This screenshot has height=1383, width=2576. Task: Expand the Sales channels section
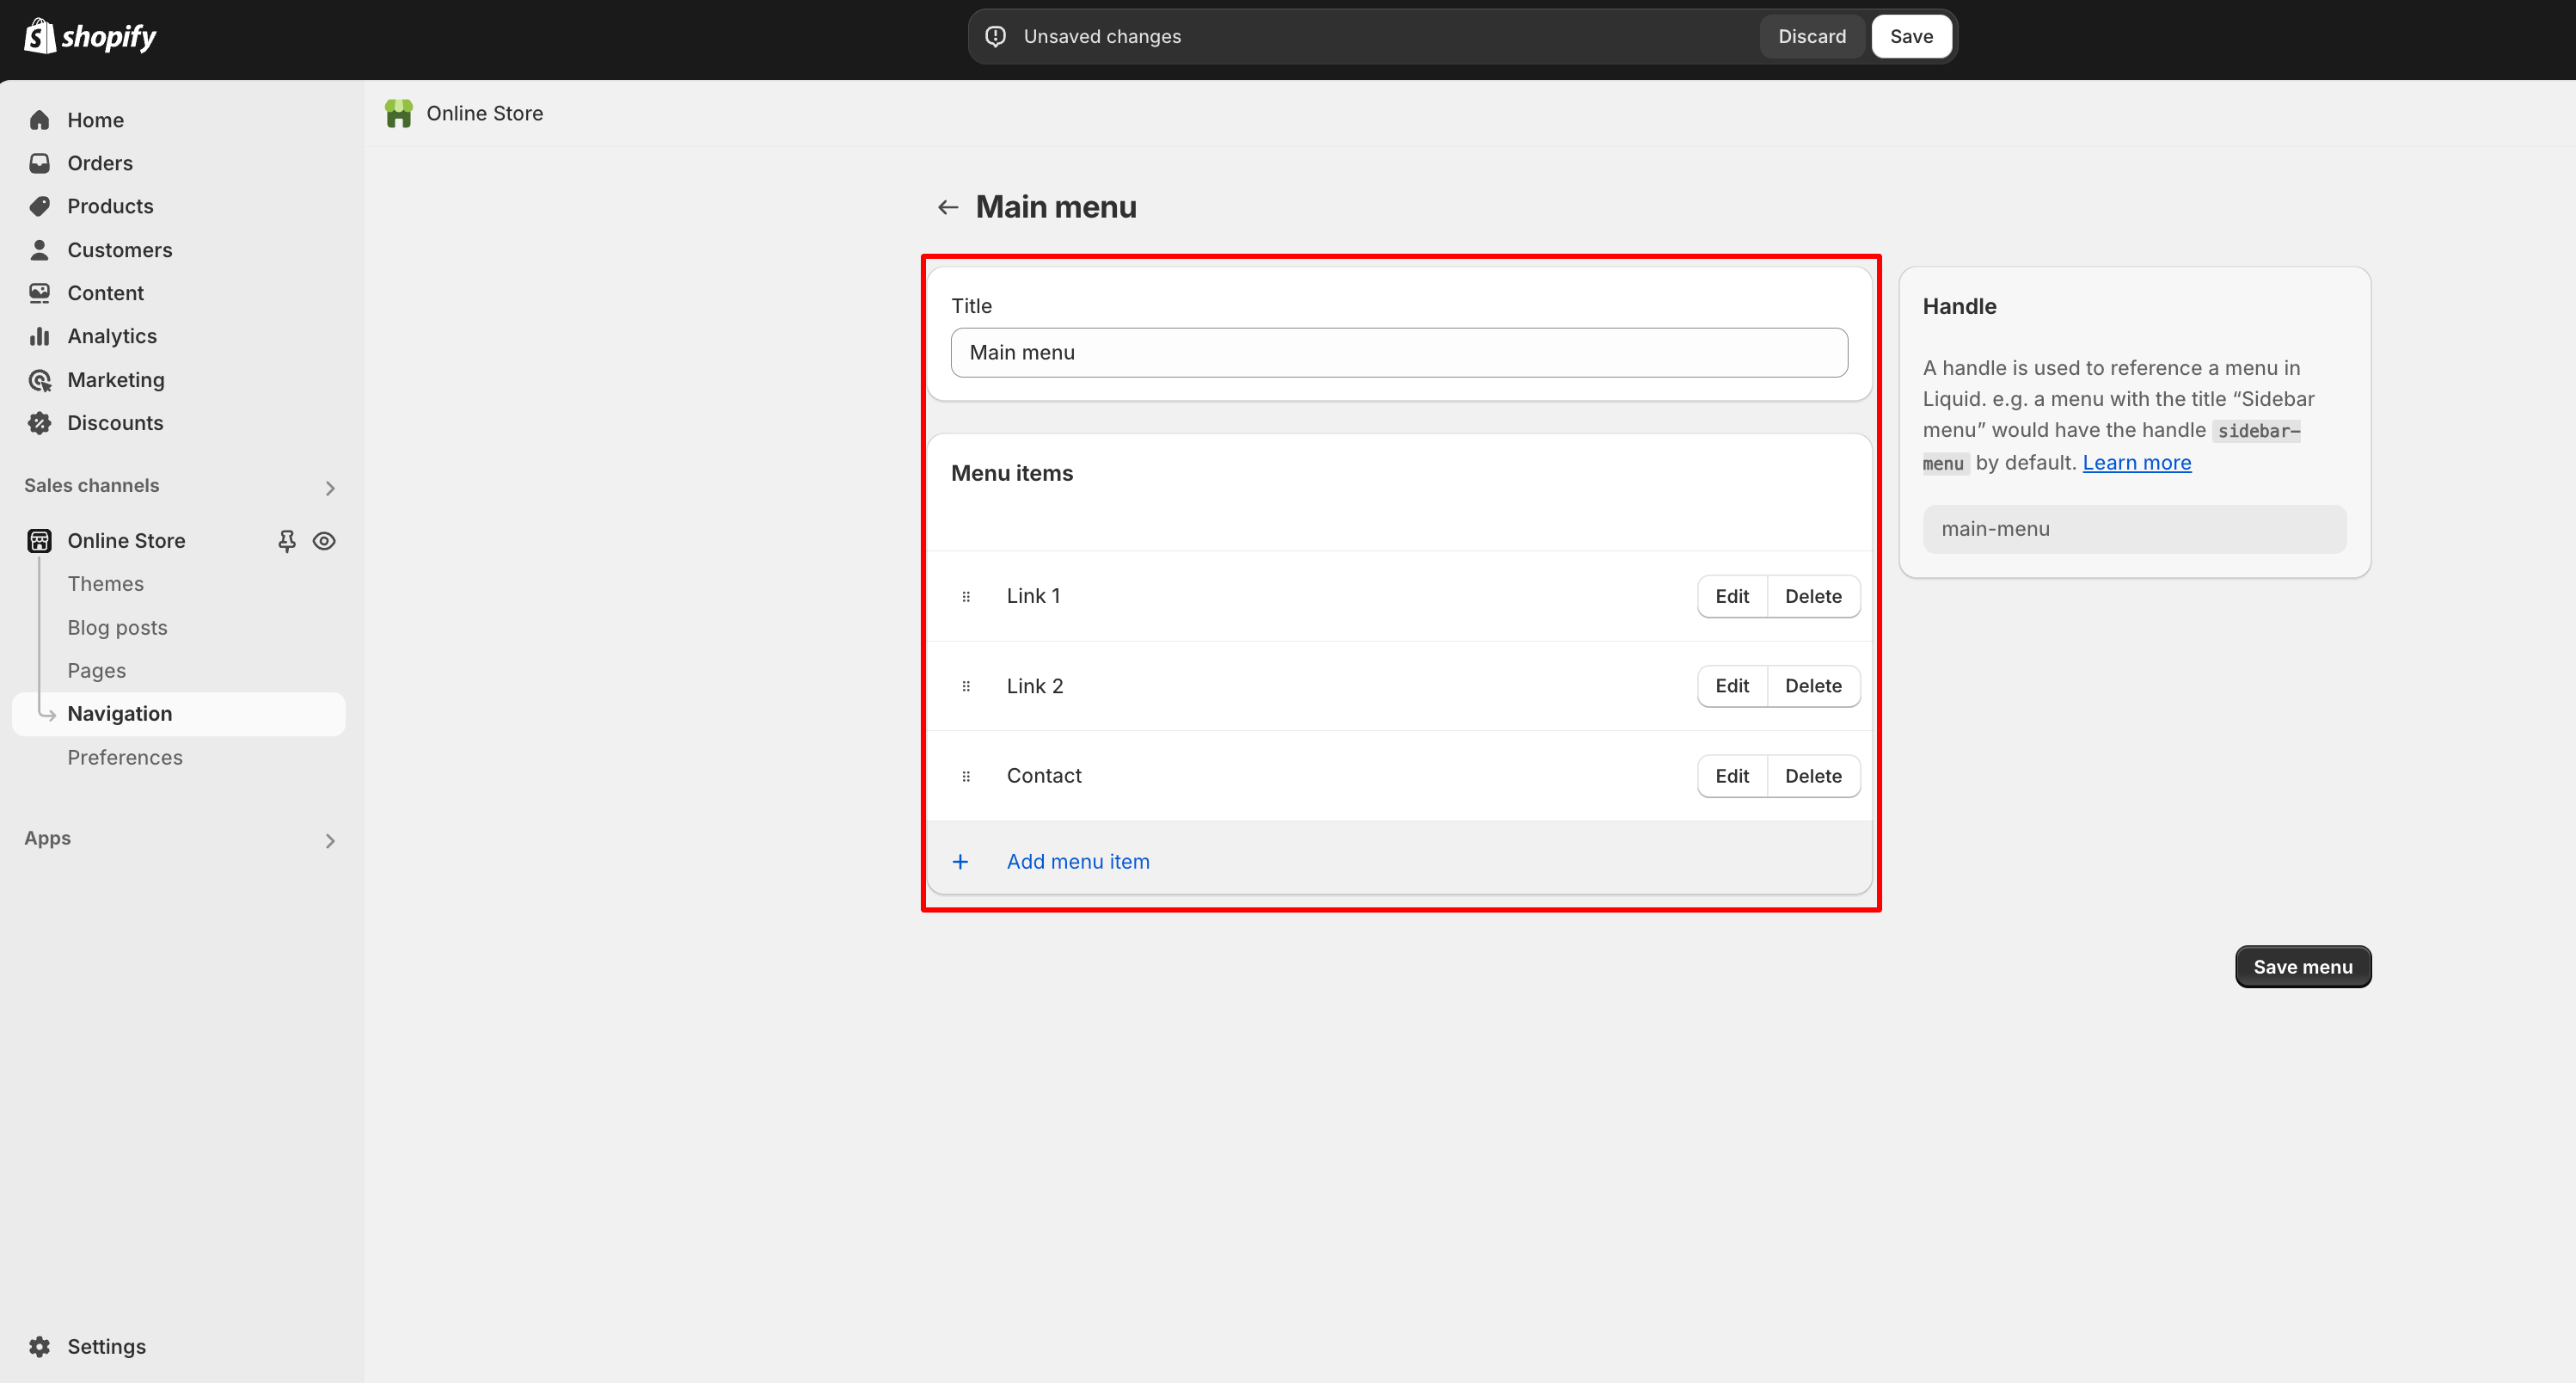click(329, 488)
